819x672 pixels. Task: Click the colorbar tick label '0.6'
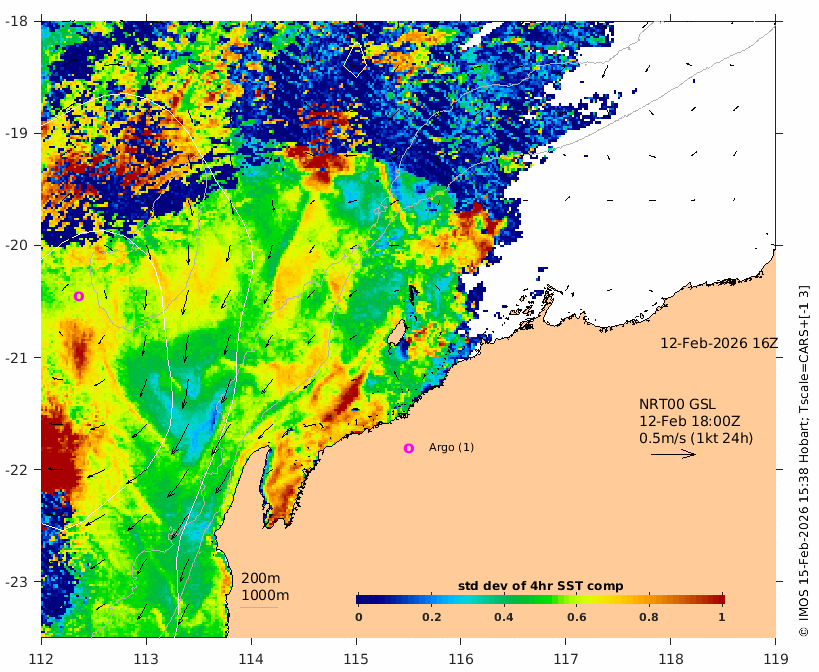(x=577, y=617)
